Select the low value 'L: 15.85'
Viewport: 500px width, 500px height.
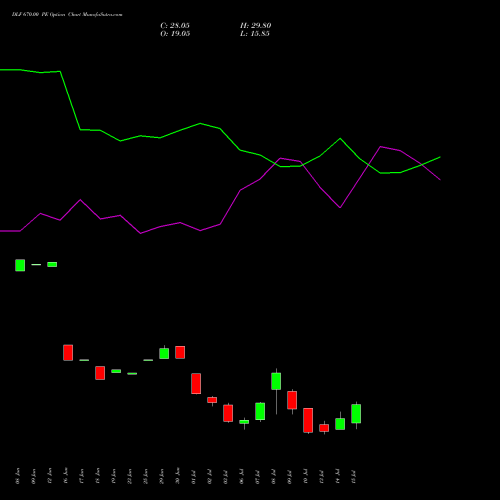[255, 34]
